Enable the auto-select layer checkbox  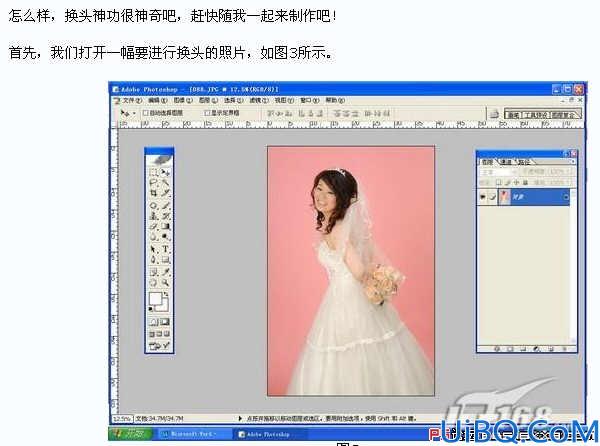pos(145,113)
